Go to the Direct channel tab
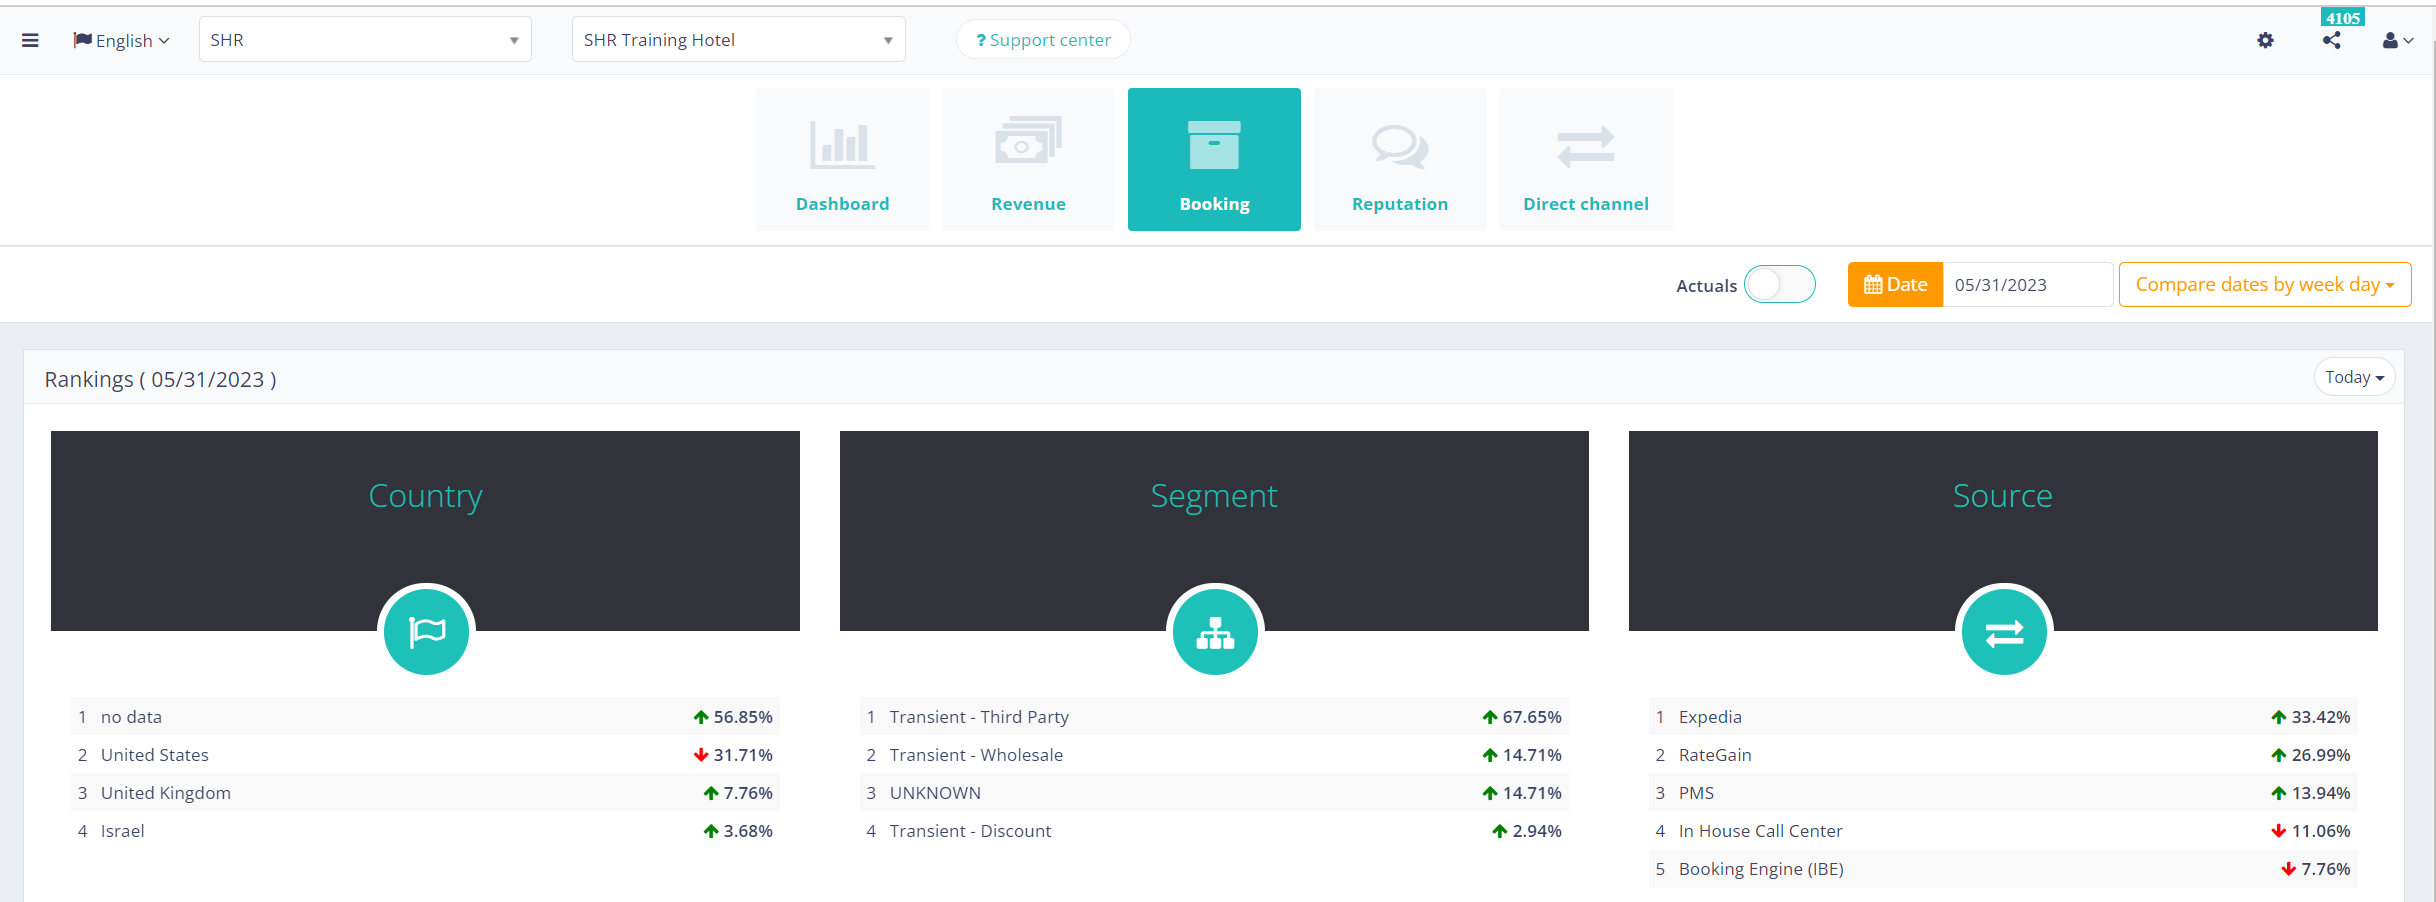The width and height of the screenshot is (2436, 902). (x=1585, y=159)
